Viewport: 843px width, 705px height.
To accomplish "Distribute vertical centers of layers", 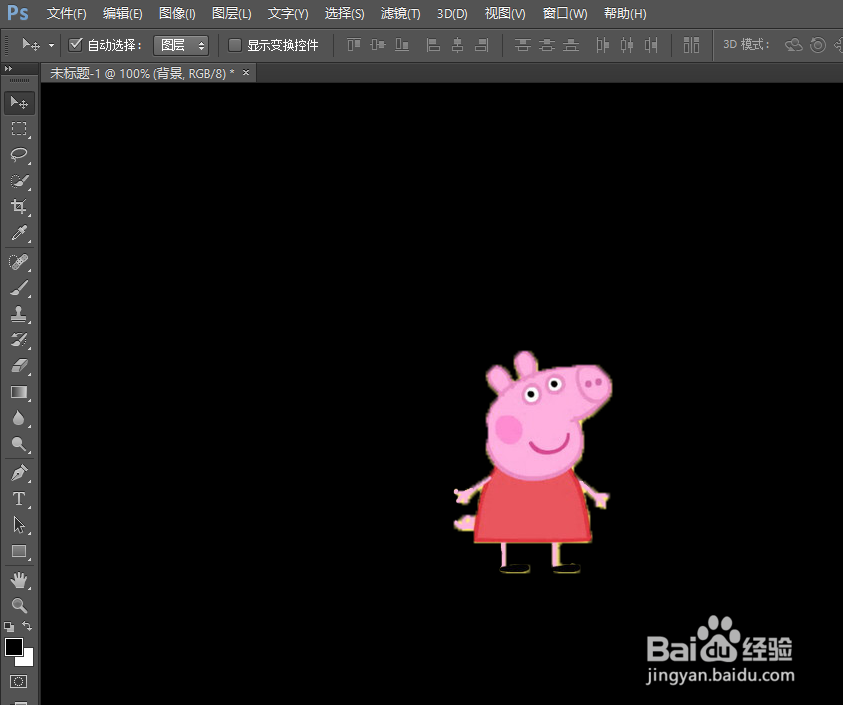I will click(547, 45).
